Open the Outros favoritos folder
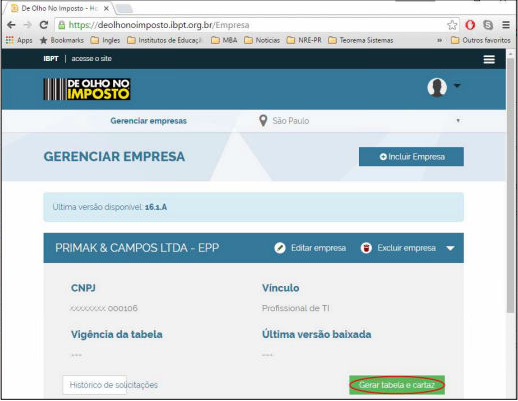The width and height of the screenshot is (518, 401). click(x=481, y=40)
